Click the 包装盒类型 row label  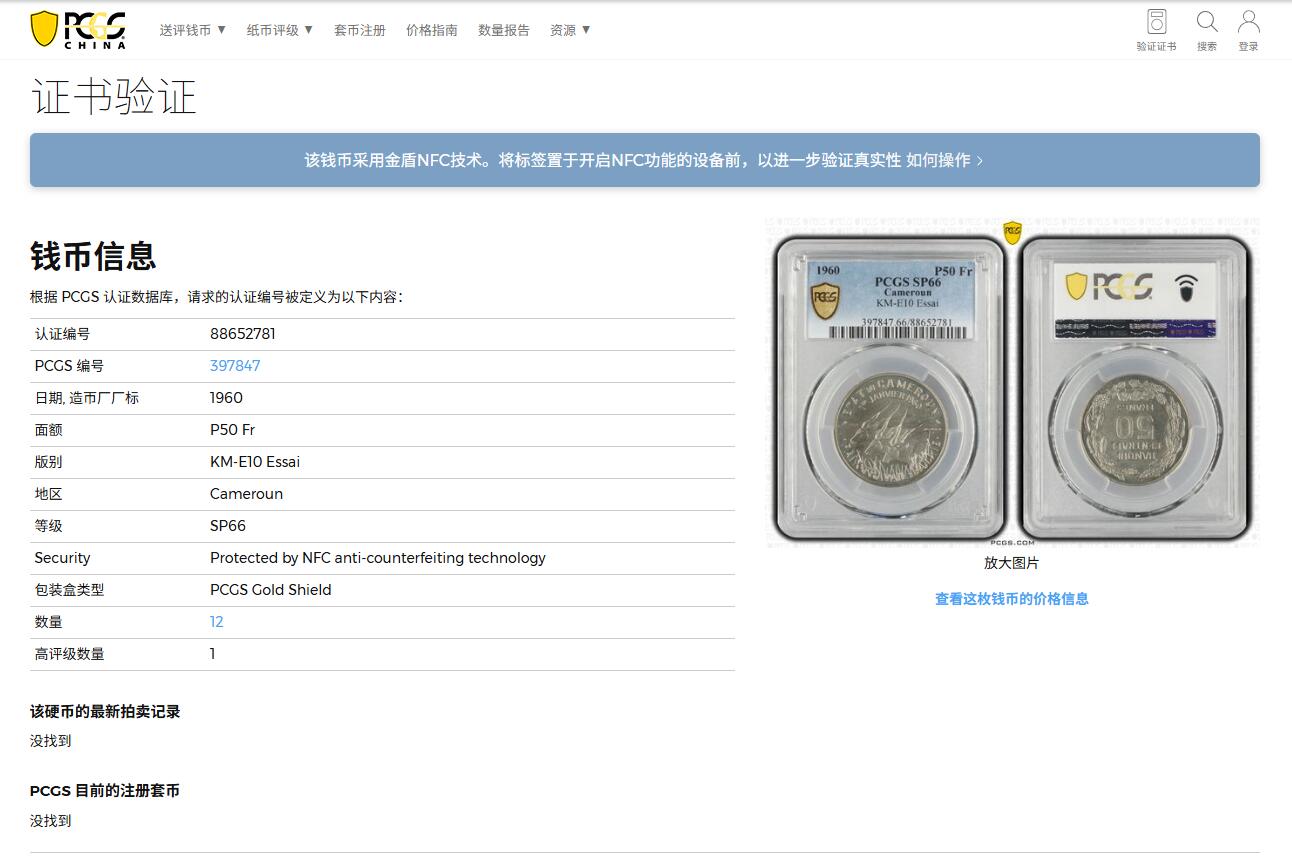tap(69, 590)
